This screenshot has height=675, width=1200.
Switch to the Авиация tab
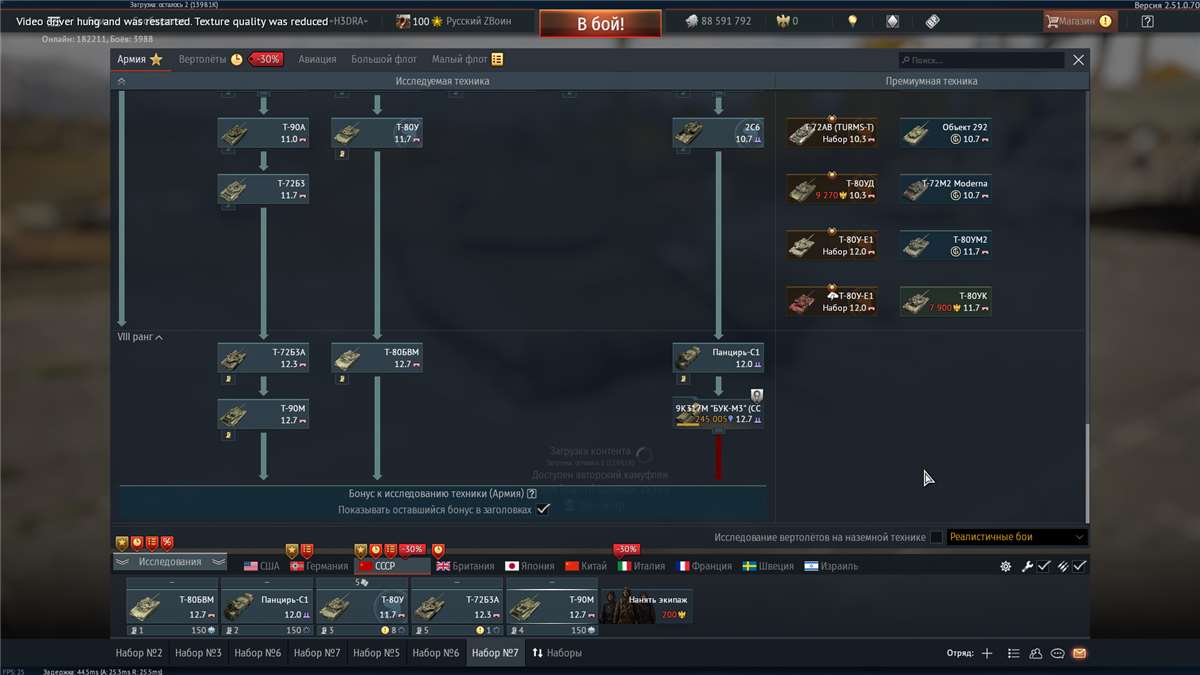(x=317, y=60)
